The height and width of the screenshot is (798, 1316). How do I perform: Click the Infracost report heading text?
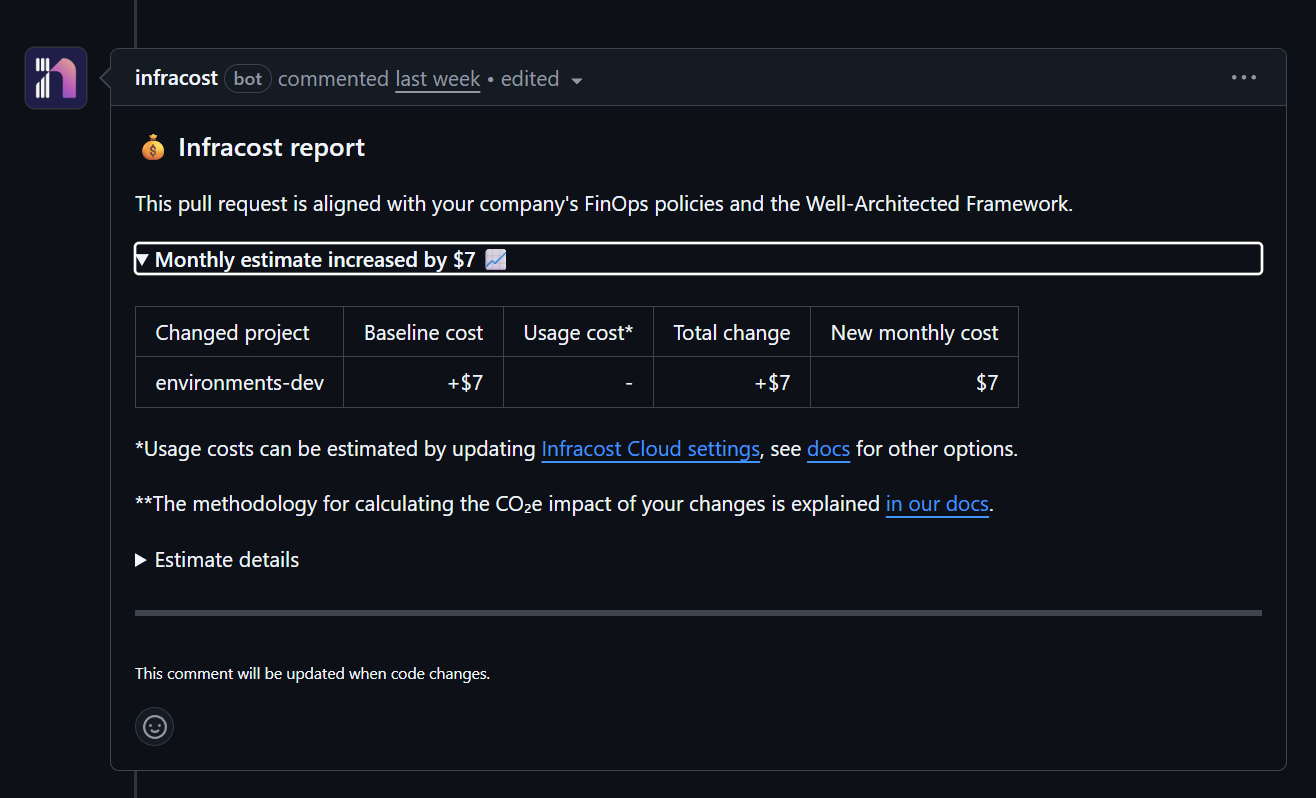click(x=271, y=148)
